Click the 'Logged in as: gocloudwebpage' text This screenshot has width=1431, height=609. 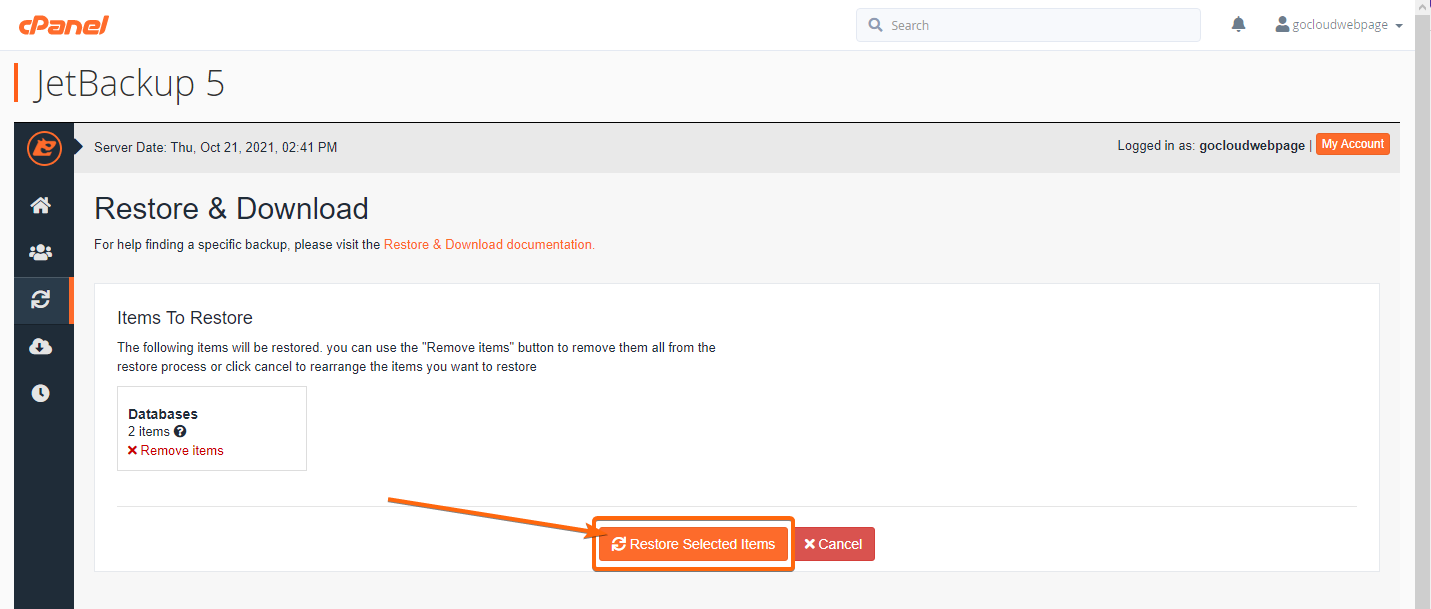click(1211, 145)
